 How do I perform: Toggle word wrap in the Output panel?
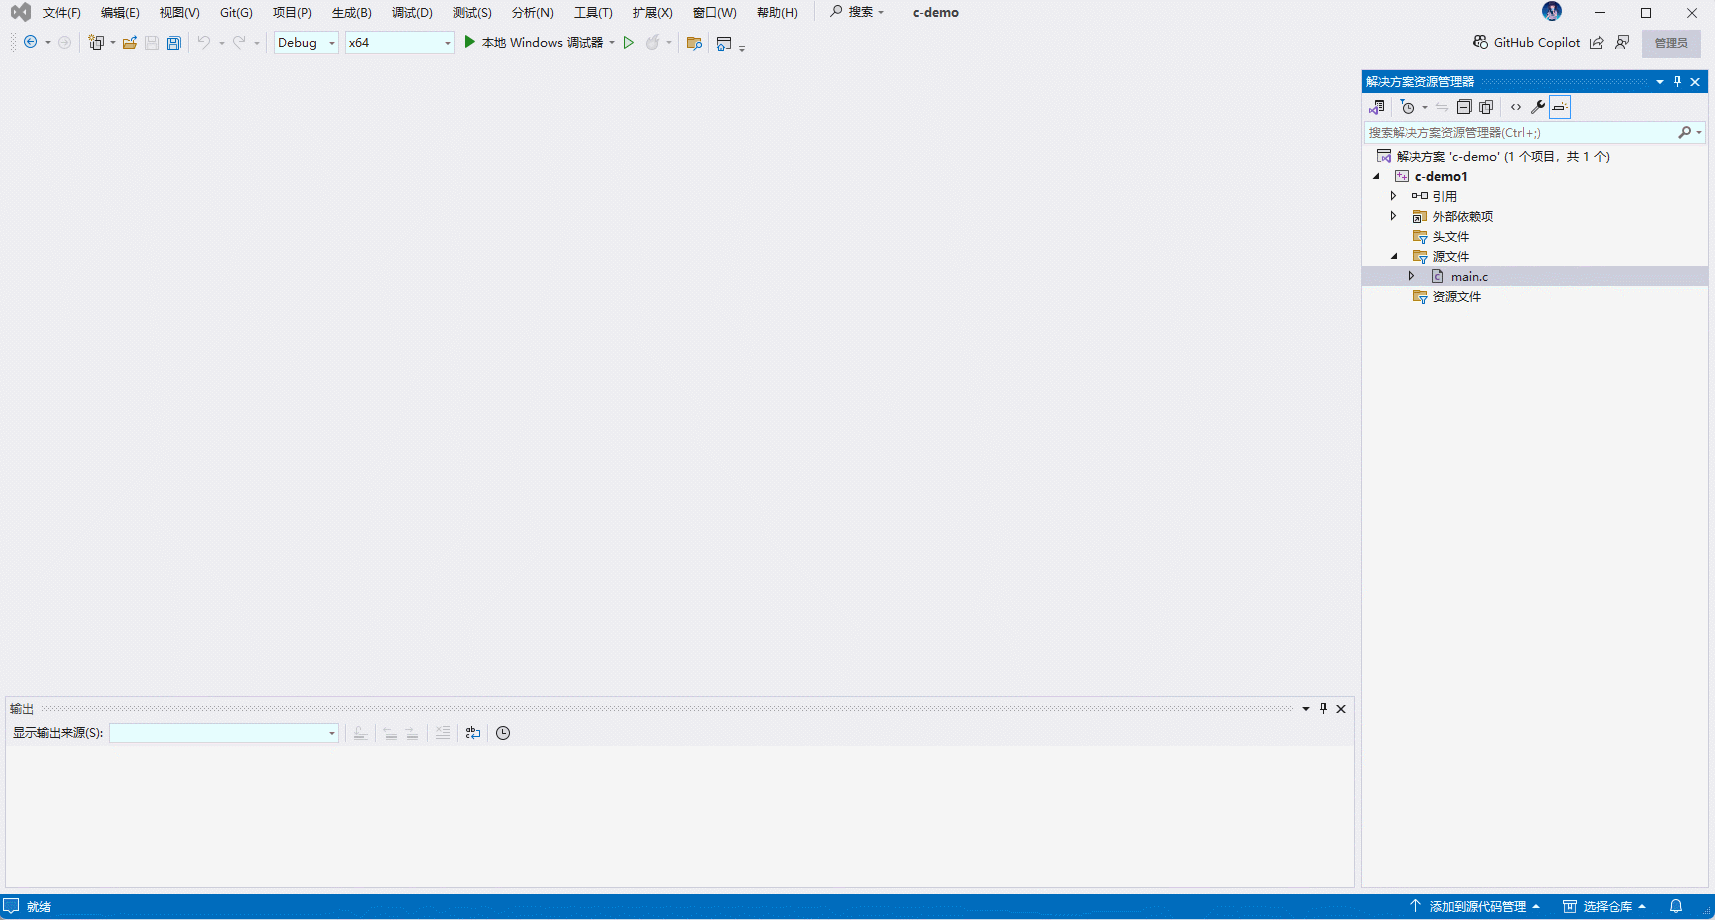pos(473,733)
